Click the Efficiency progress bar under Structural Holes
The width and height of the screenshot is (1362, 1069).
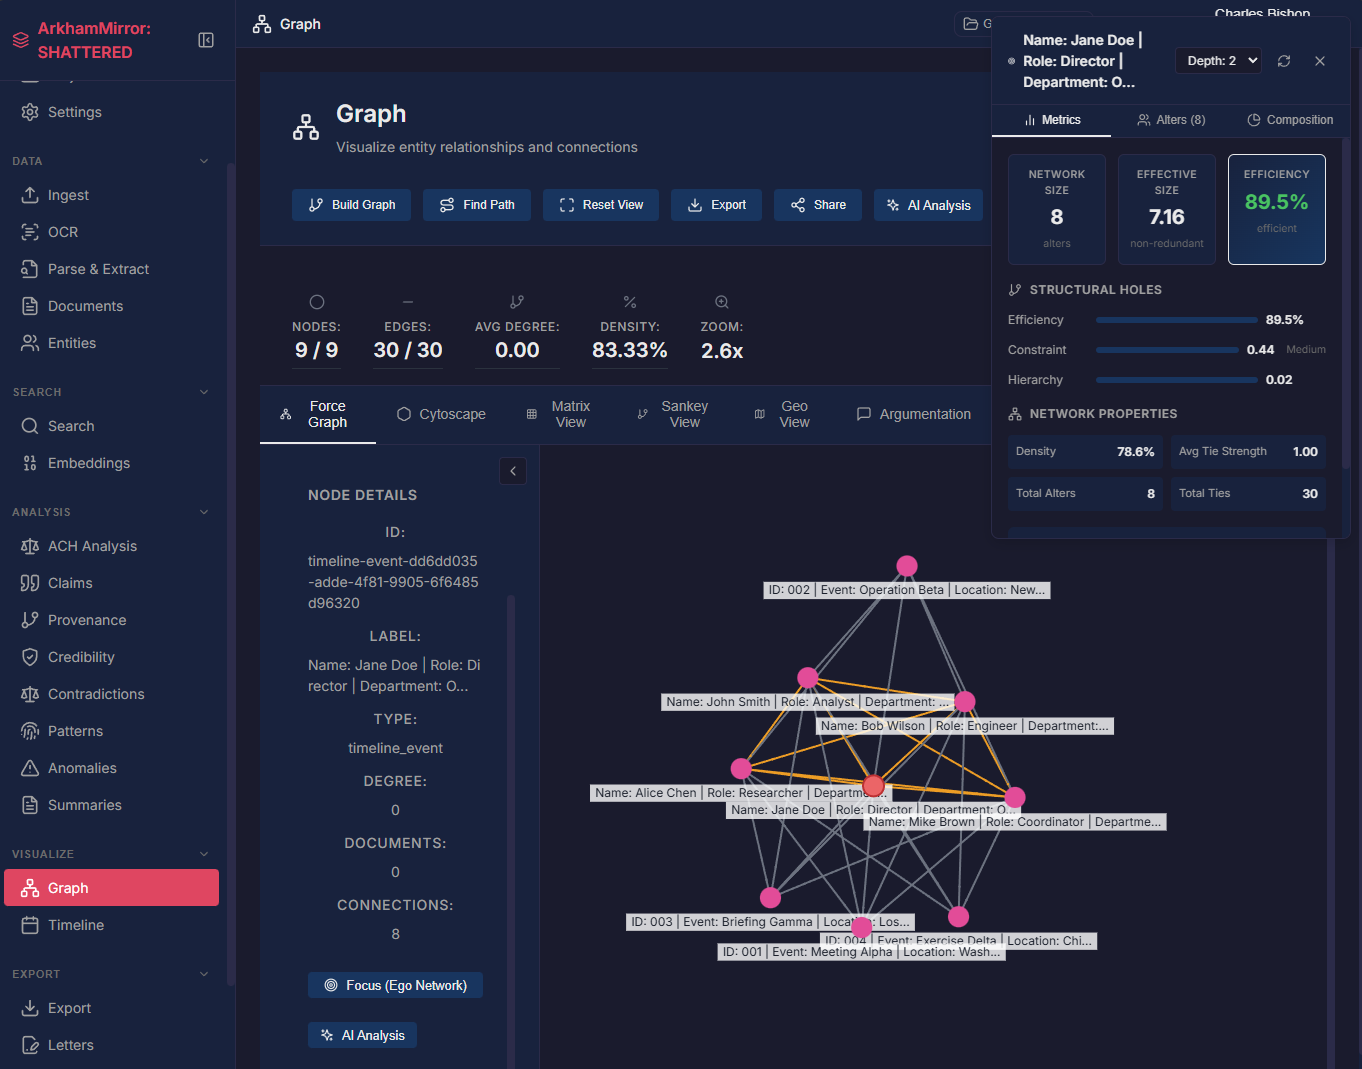tap(1176, 320)
